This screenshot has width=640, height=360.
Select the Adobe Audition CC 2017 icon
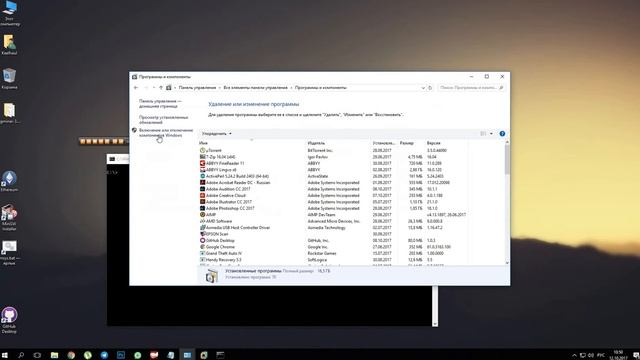tap(202, 189)
